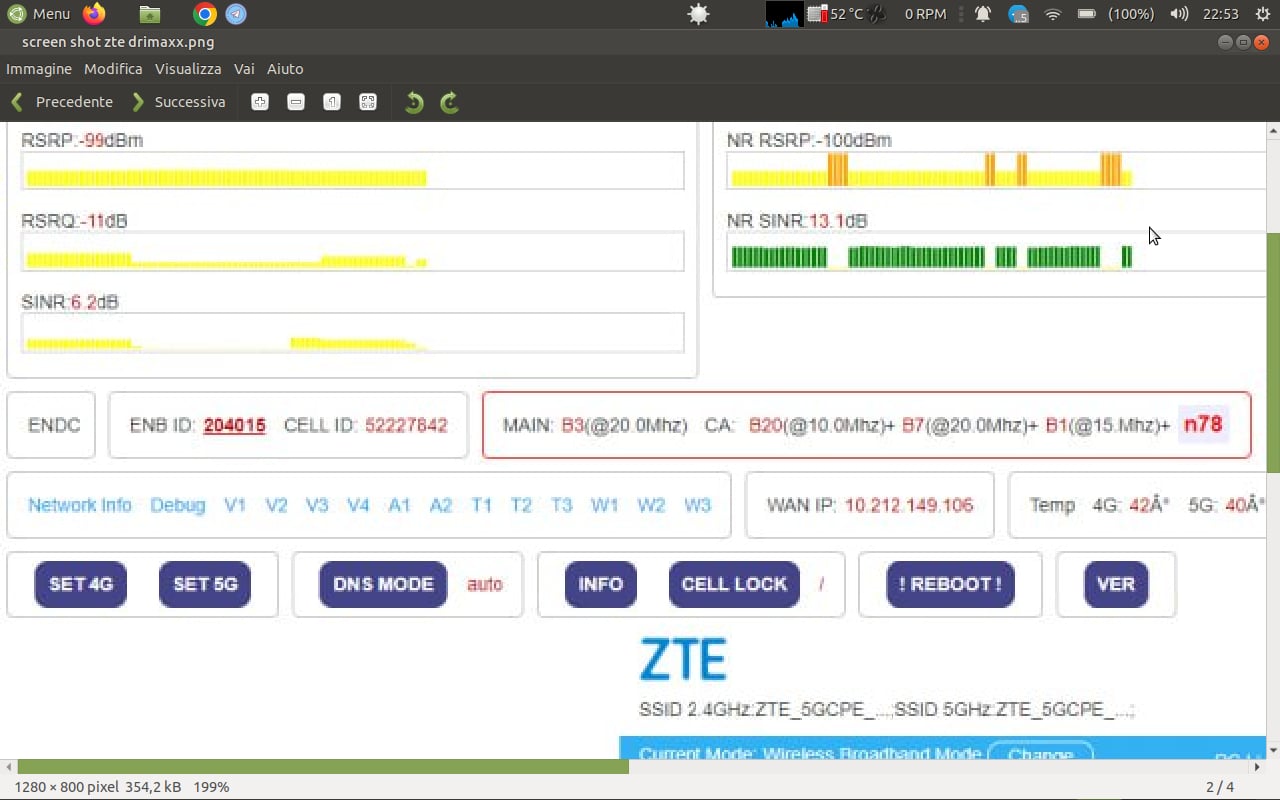Image resolution: width=1280 pixels, height=800 pixels.
Task: Open the Visualizza menu
Action: pos(188,69)
